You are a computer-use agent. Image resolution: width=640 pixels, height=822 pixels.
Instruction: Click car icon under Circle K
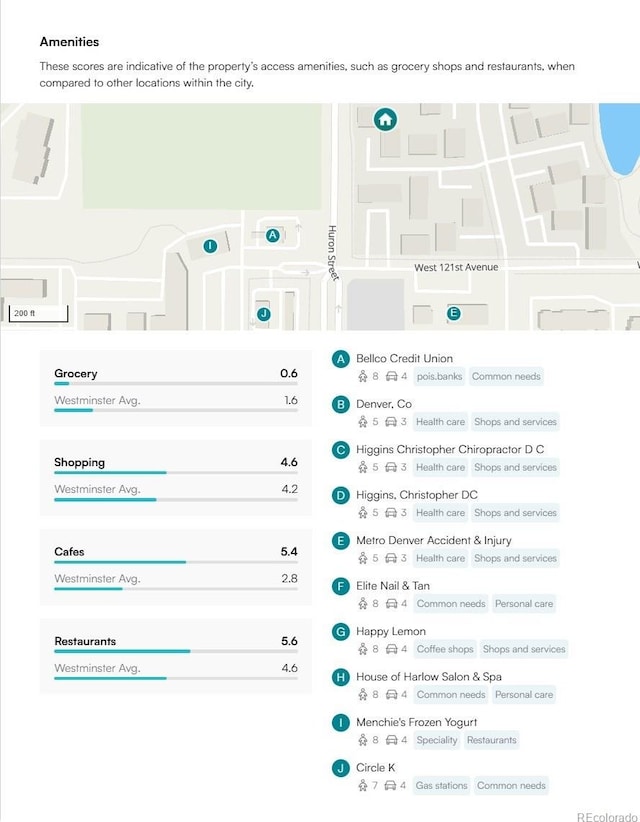390,785
